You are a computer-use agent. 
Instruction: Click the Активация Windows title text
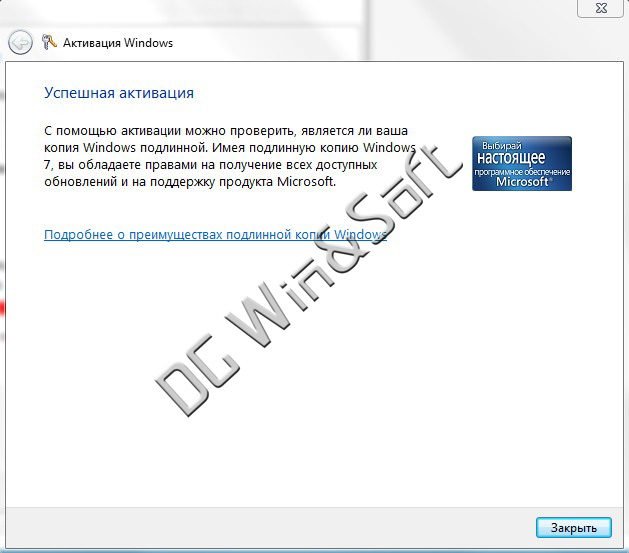118,43
